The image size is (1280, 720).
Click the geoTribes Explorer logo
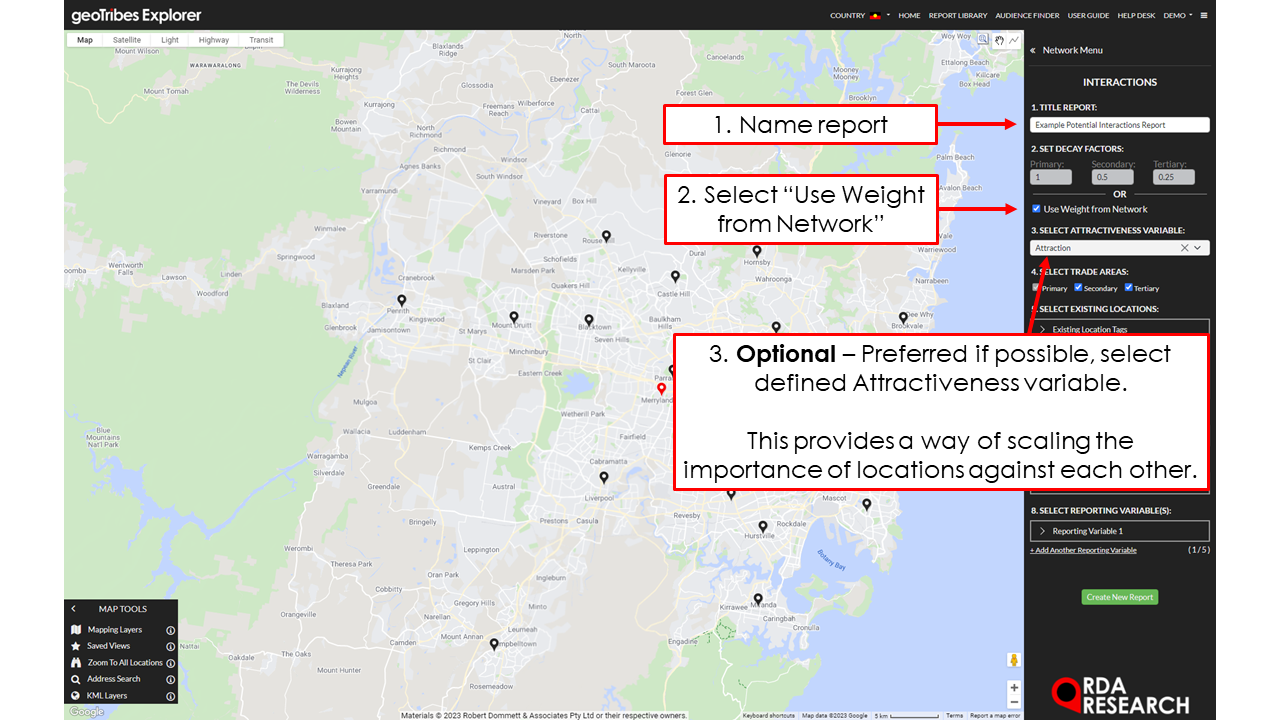(136, 16)
